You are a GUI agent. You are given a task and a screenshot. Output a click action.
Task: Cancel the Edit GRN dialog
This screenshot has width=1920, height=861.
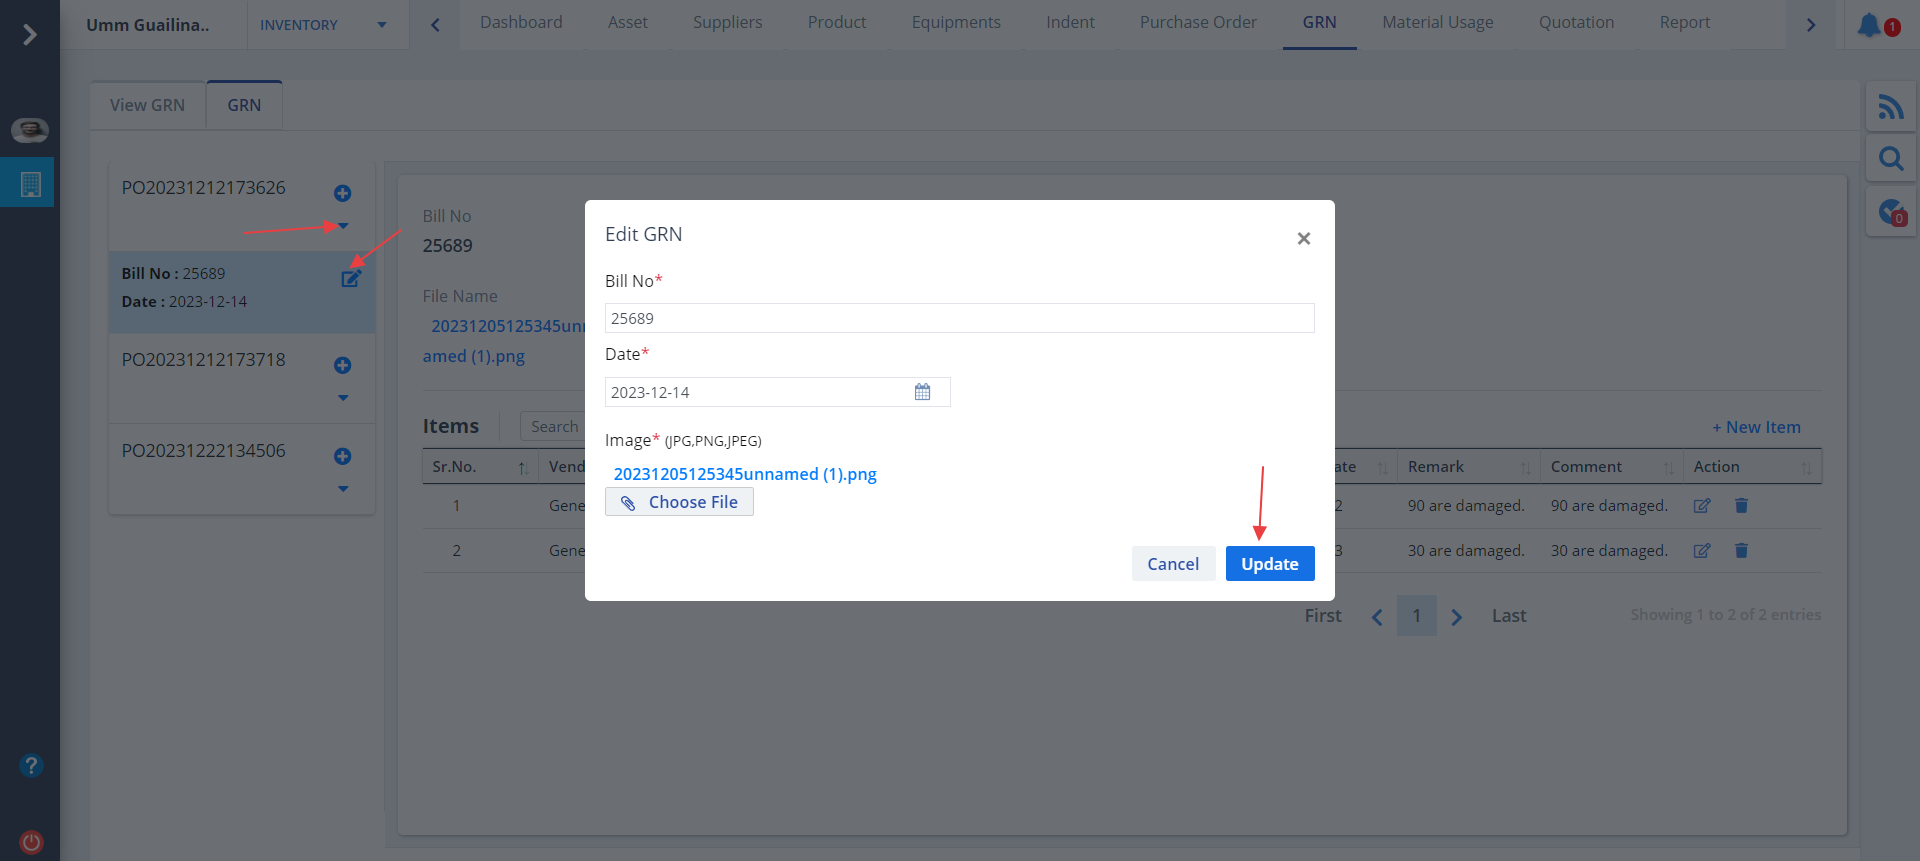pos(1172,564)
